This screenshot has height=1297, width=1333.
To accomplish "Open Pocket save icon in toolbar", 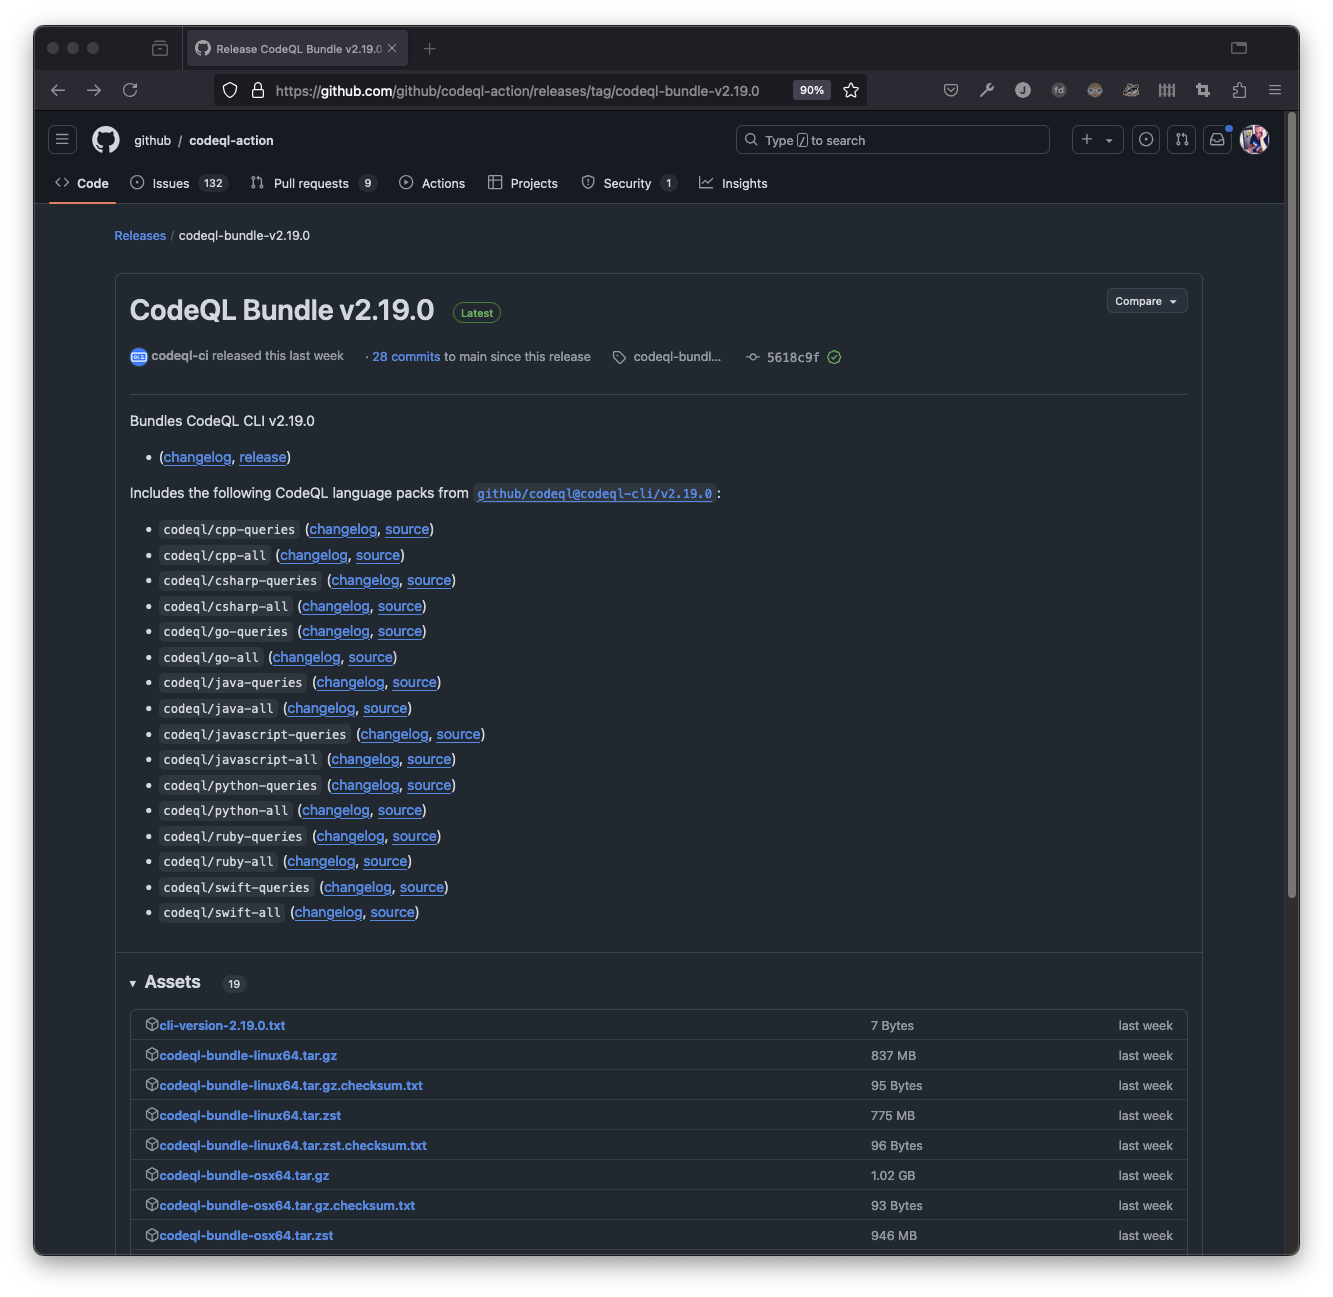I will (x=951, y=90).
